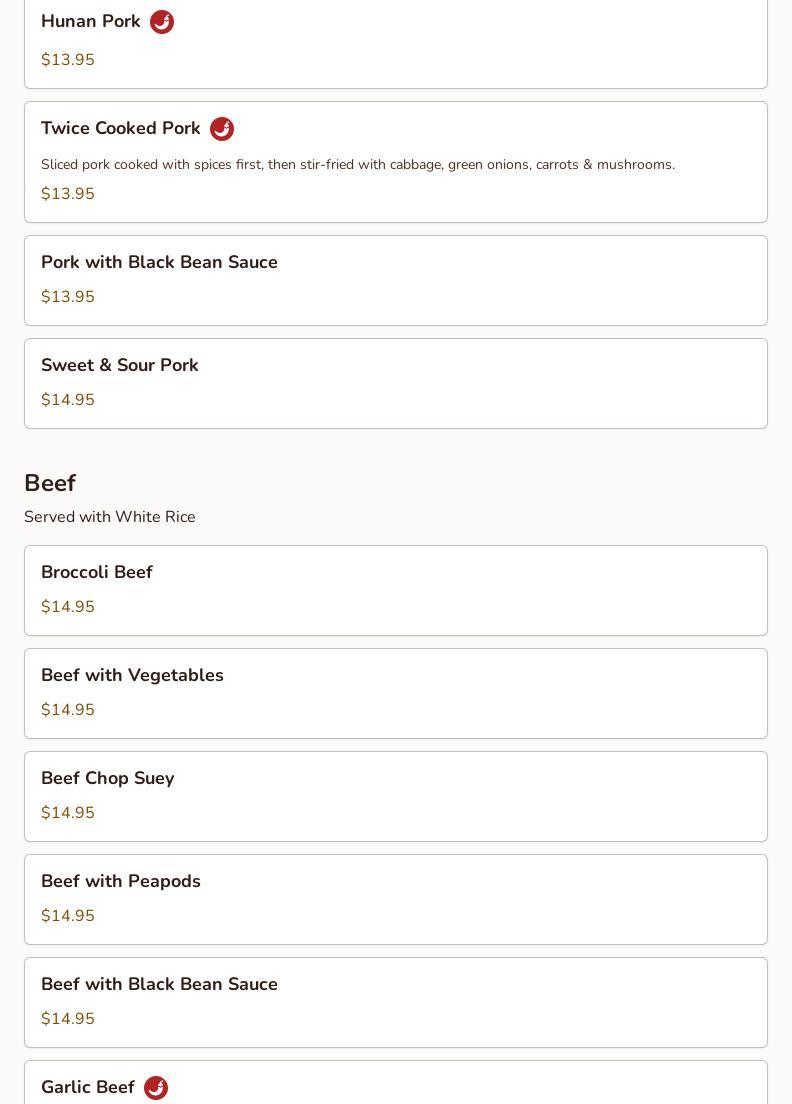
Task: Click the spicy icon next to Twice Cooked Pork
Action: [x=222, y=129]
